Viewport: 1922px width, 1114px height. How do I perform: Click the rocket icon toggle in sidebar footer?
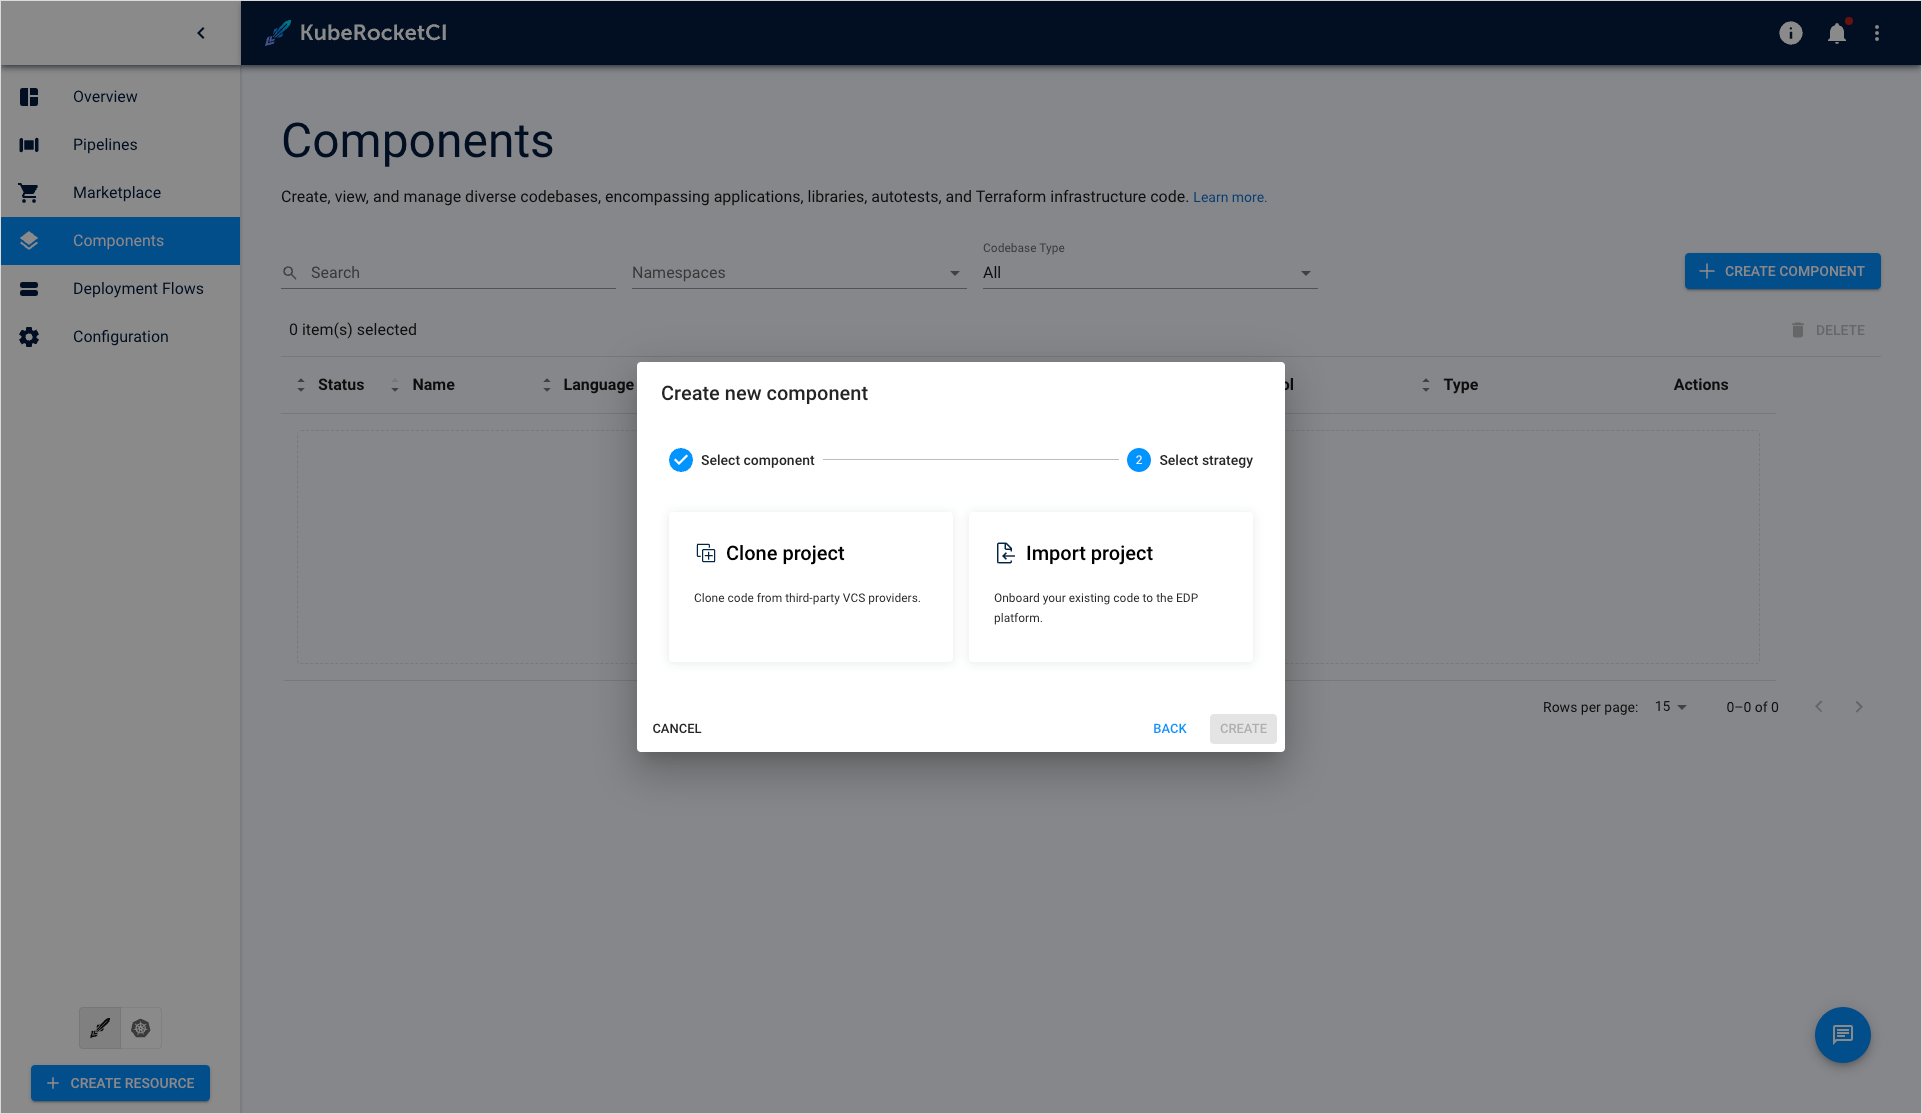click(100, 1028)
